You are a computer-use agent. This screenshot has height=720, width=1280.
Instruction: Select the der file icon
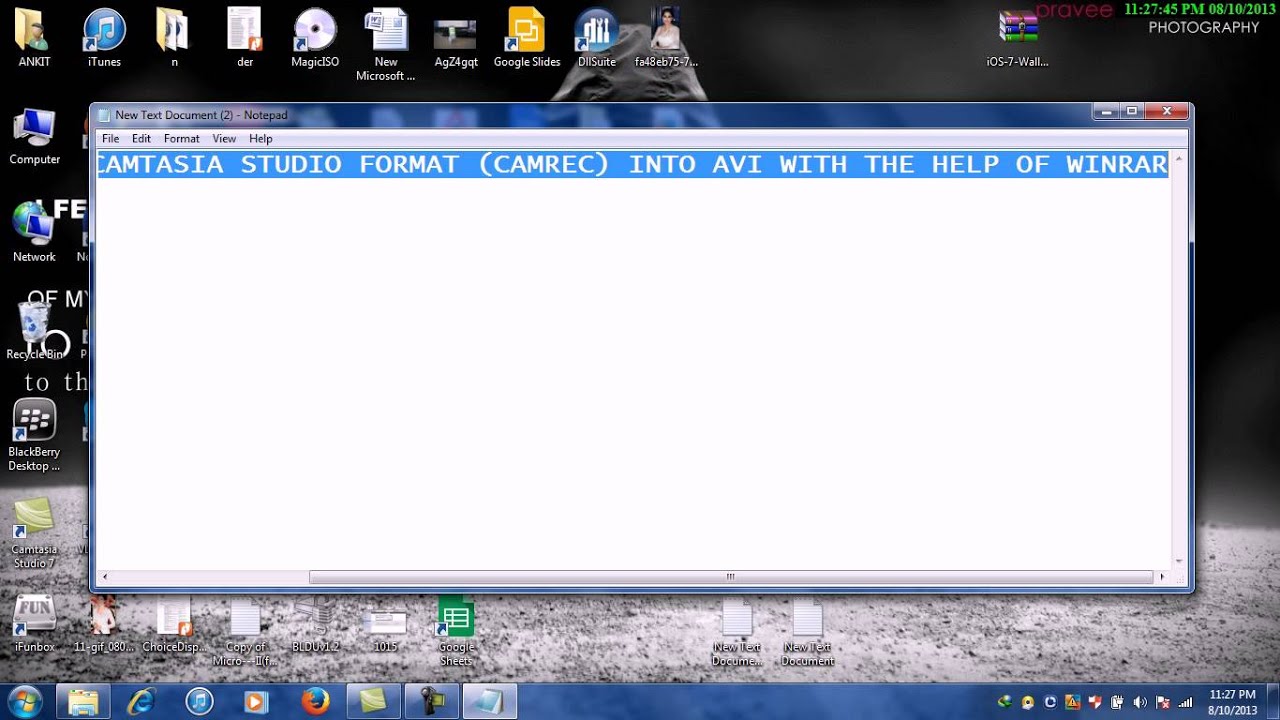(245, 38)
